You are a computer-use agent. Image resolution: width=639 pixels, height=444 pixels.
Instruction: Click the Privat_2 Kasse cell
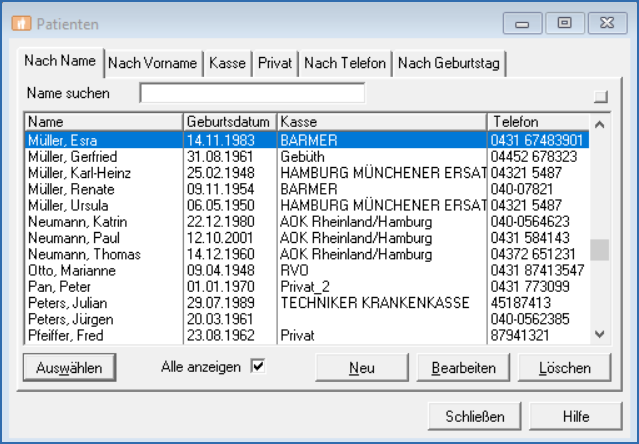[305, 287]
